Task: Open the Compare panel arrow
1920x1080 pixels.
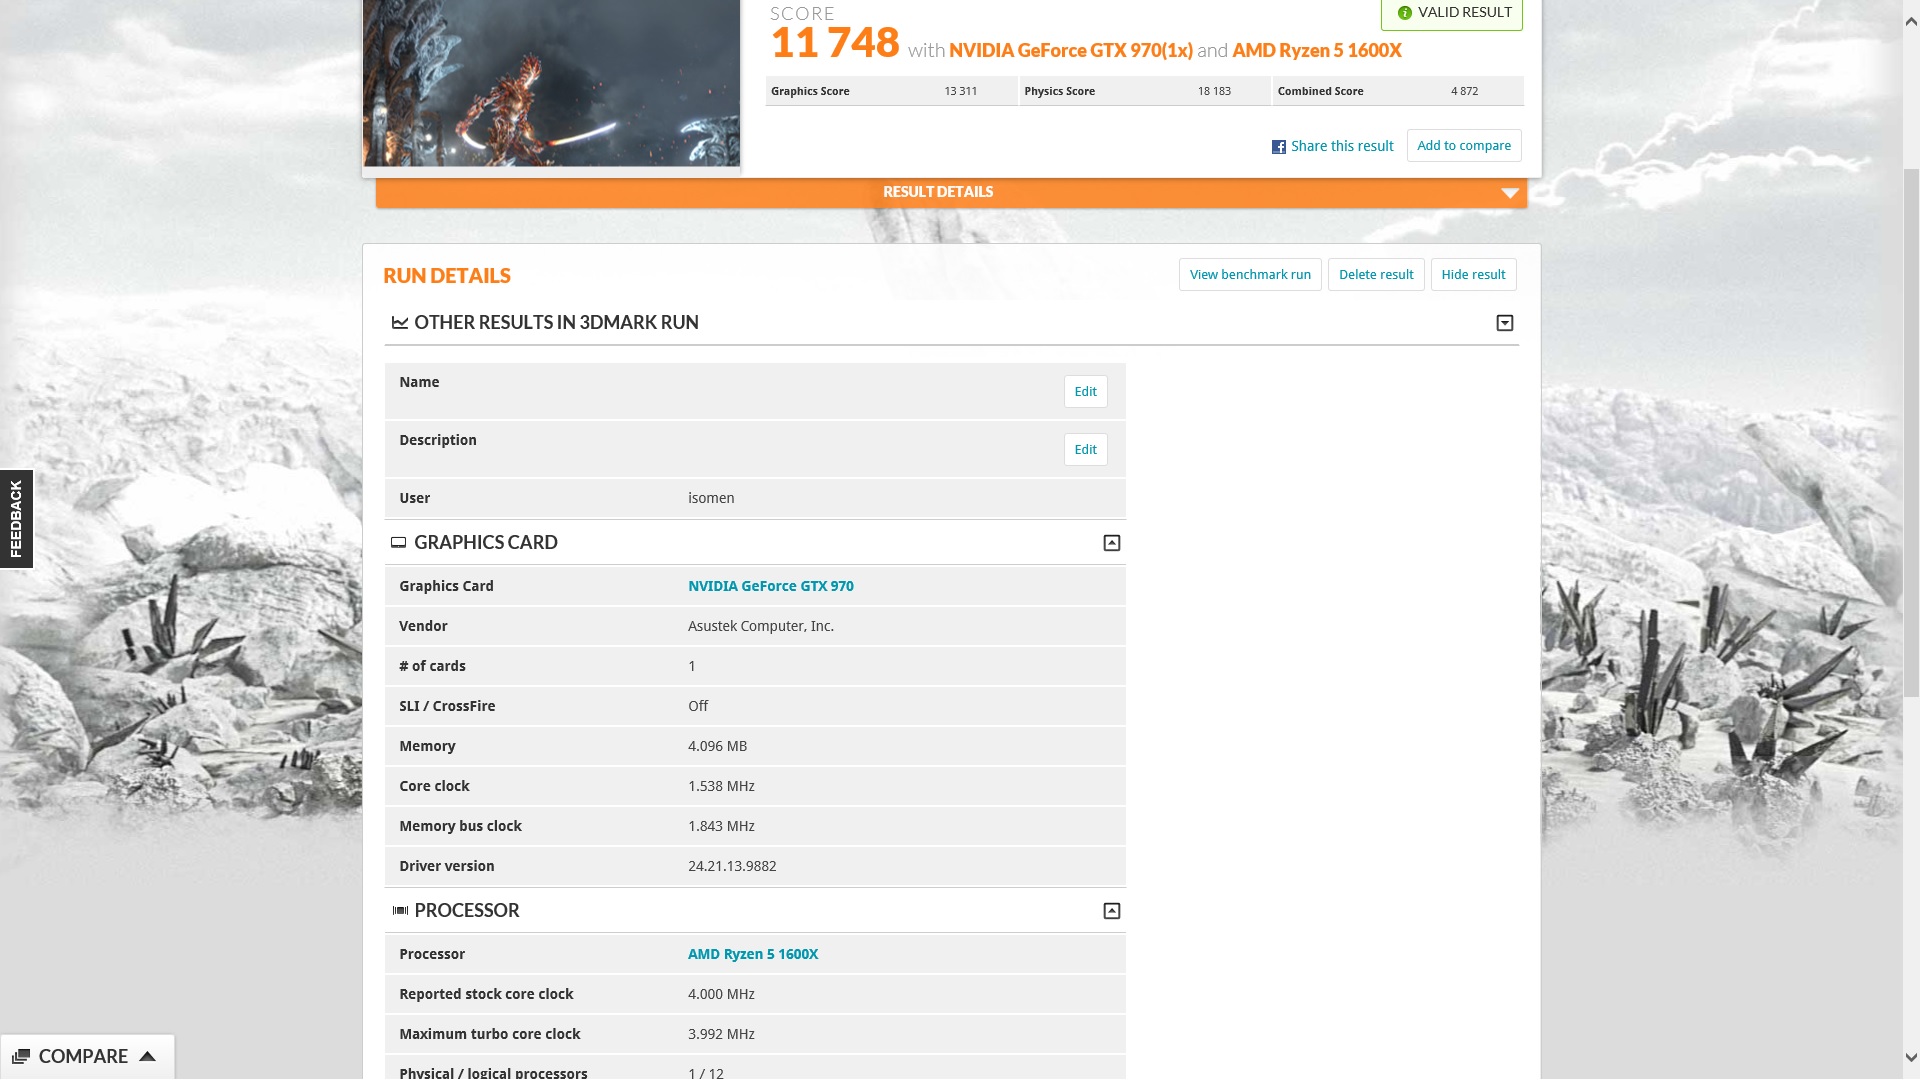Action: coord(147,1056)
